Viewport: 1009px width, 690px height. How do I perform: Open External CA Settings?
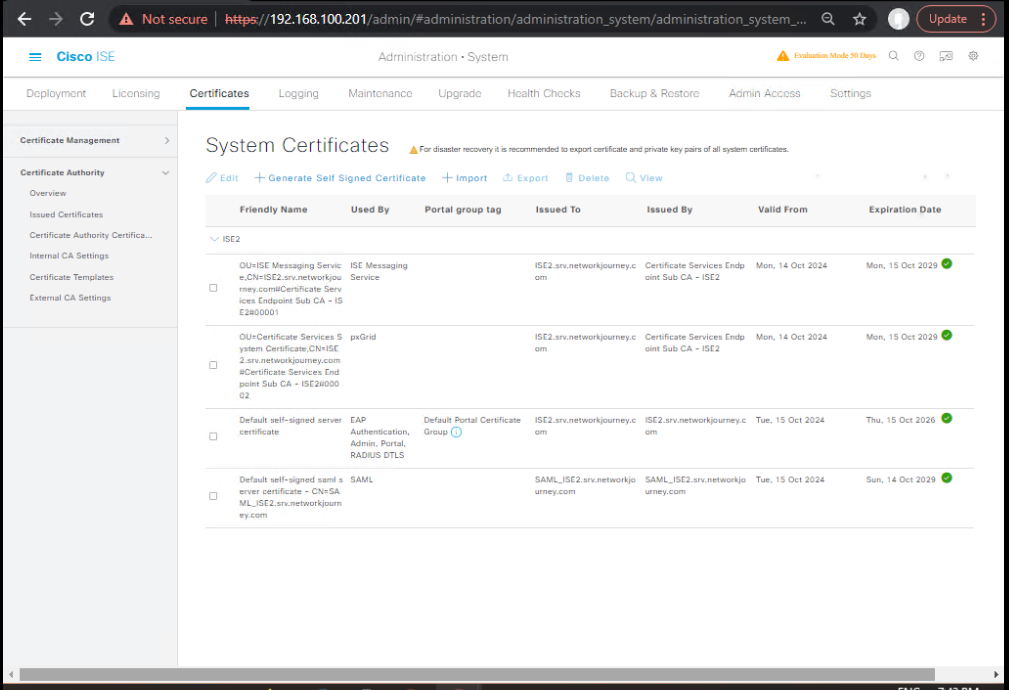pos(70,297)
